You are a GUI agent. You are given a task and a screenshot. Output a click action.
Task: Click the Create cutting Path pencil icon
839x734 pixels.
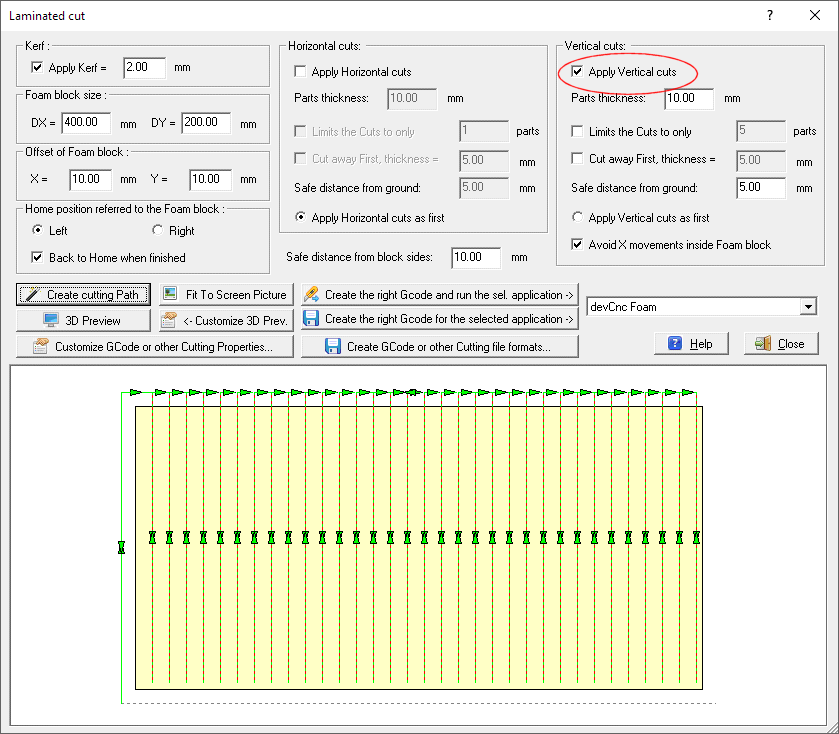[33, 294]
